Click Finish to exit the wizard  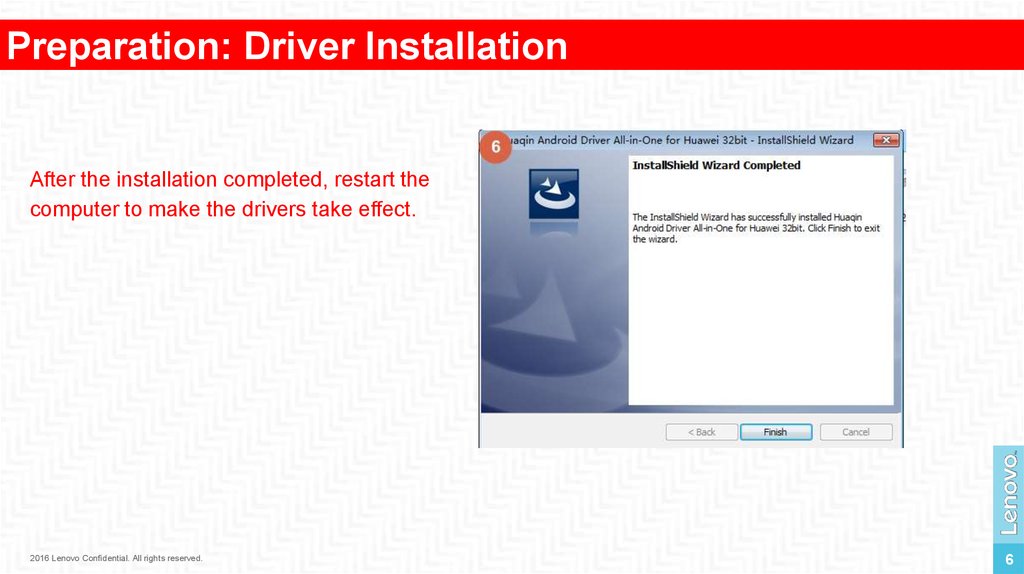pos(776,432)
